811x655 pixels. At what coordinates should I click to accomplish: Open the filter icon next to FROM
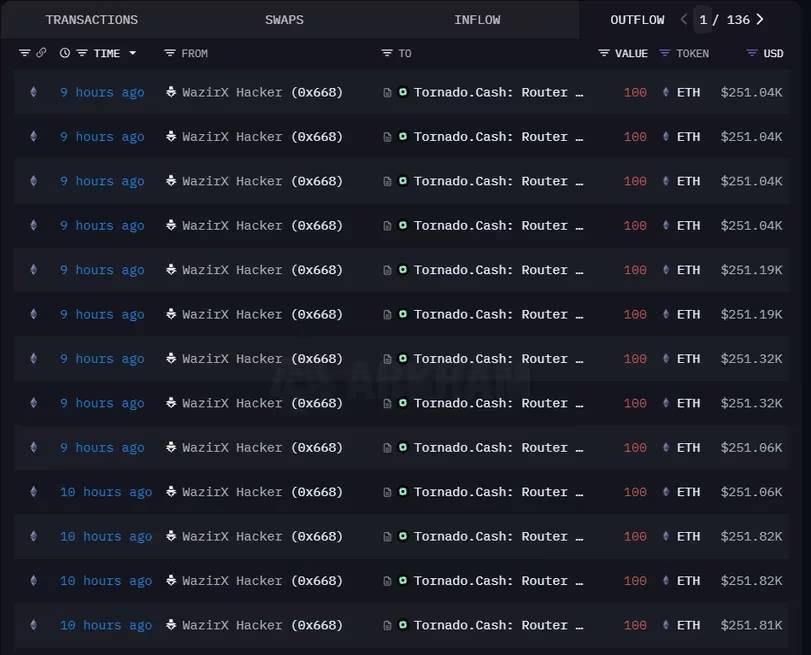click(170, 53)
